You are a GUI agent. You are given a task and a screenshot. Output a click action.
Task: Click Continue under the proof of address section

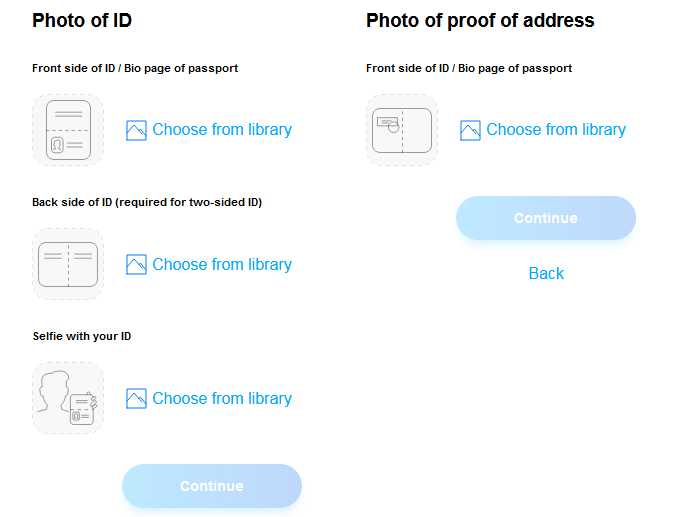tap(546, 218)
